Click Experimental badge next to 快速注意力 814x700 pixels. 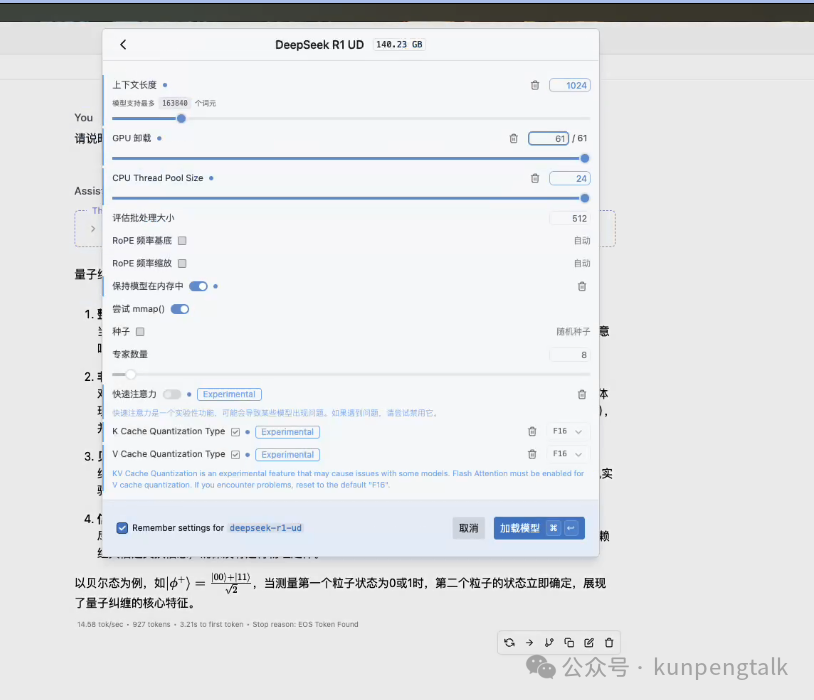click(x=229, y=394)
